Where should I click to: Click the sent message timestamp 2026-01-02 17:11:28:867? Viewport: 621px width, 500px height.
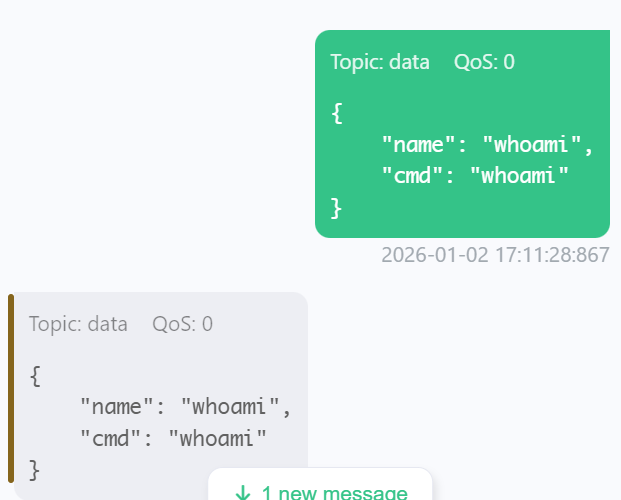[x=495, y=255]
